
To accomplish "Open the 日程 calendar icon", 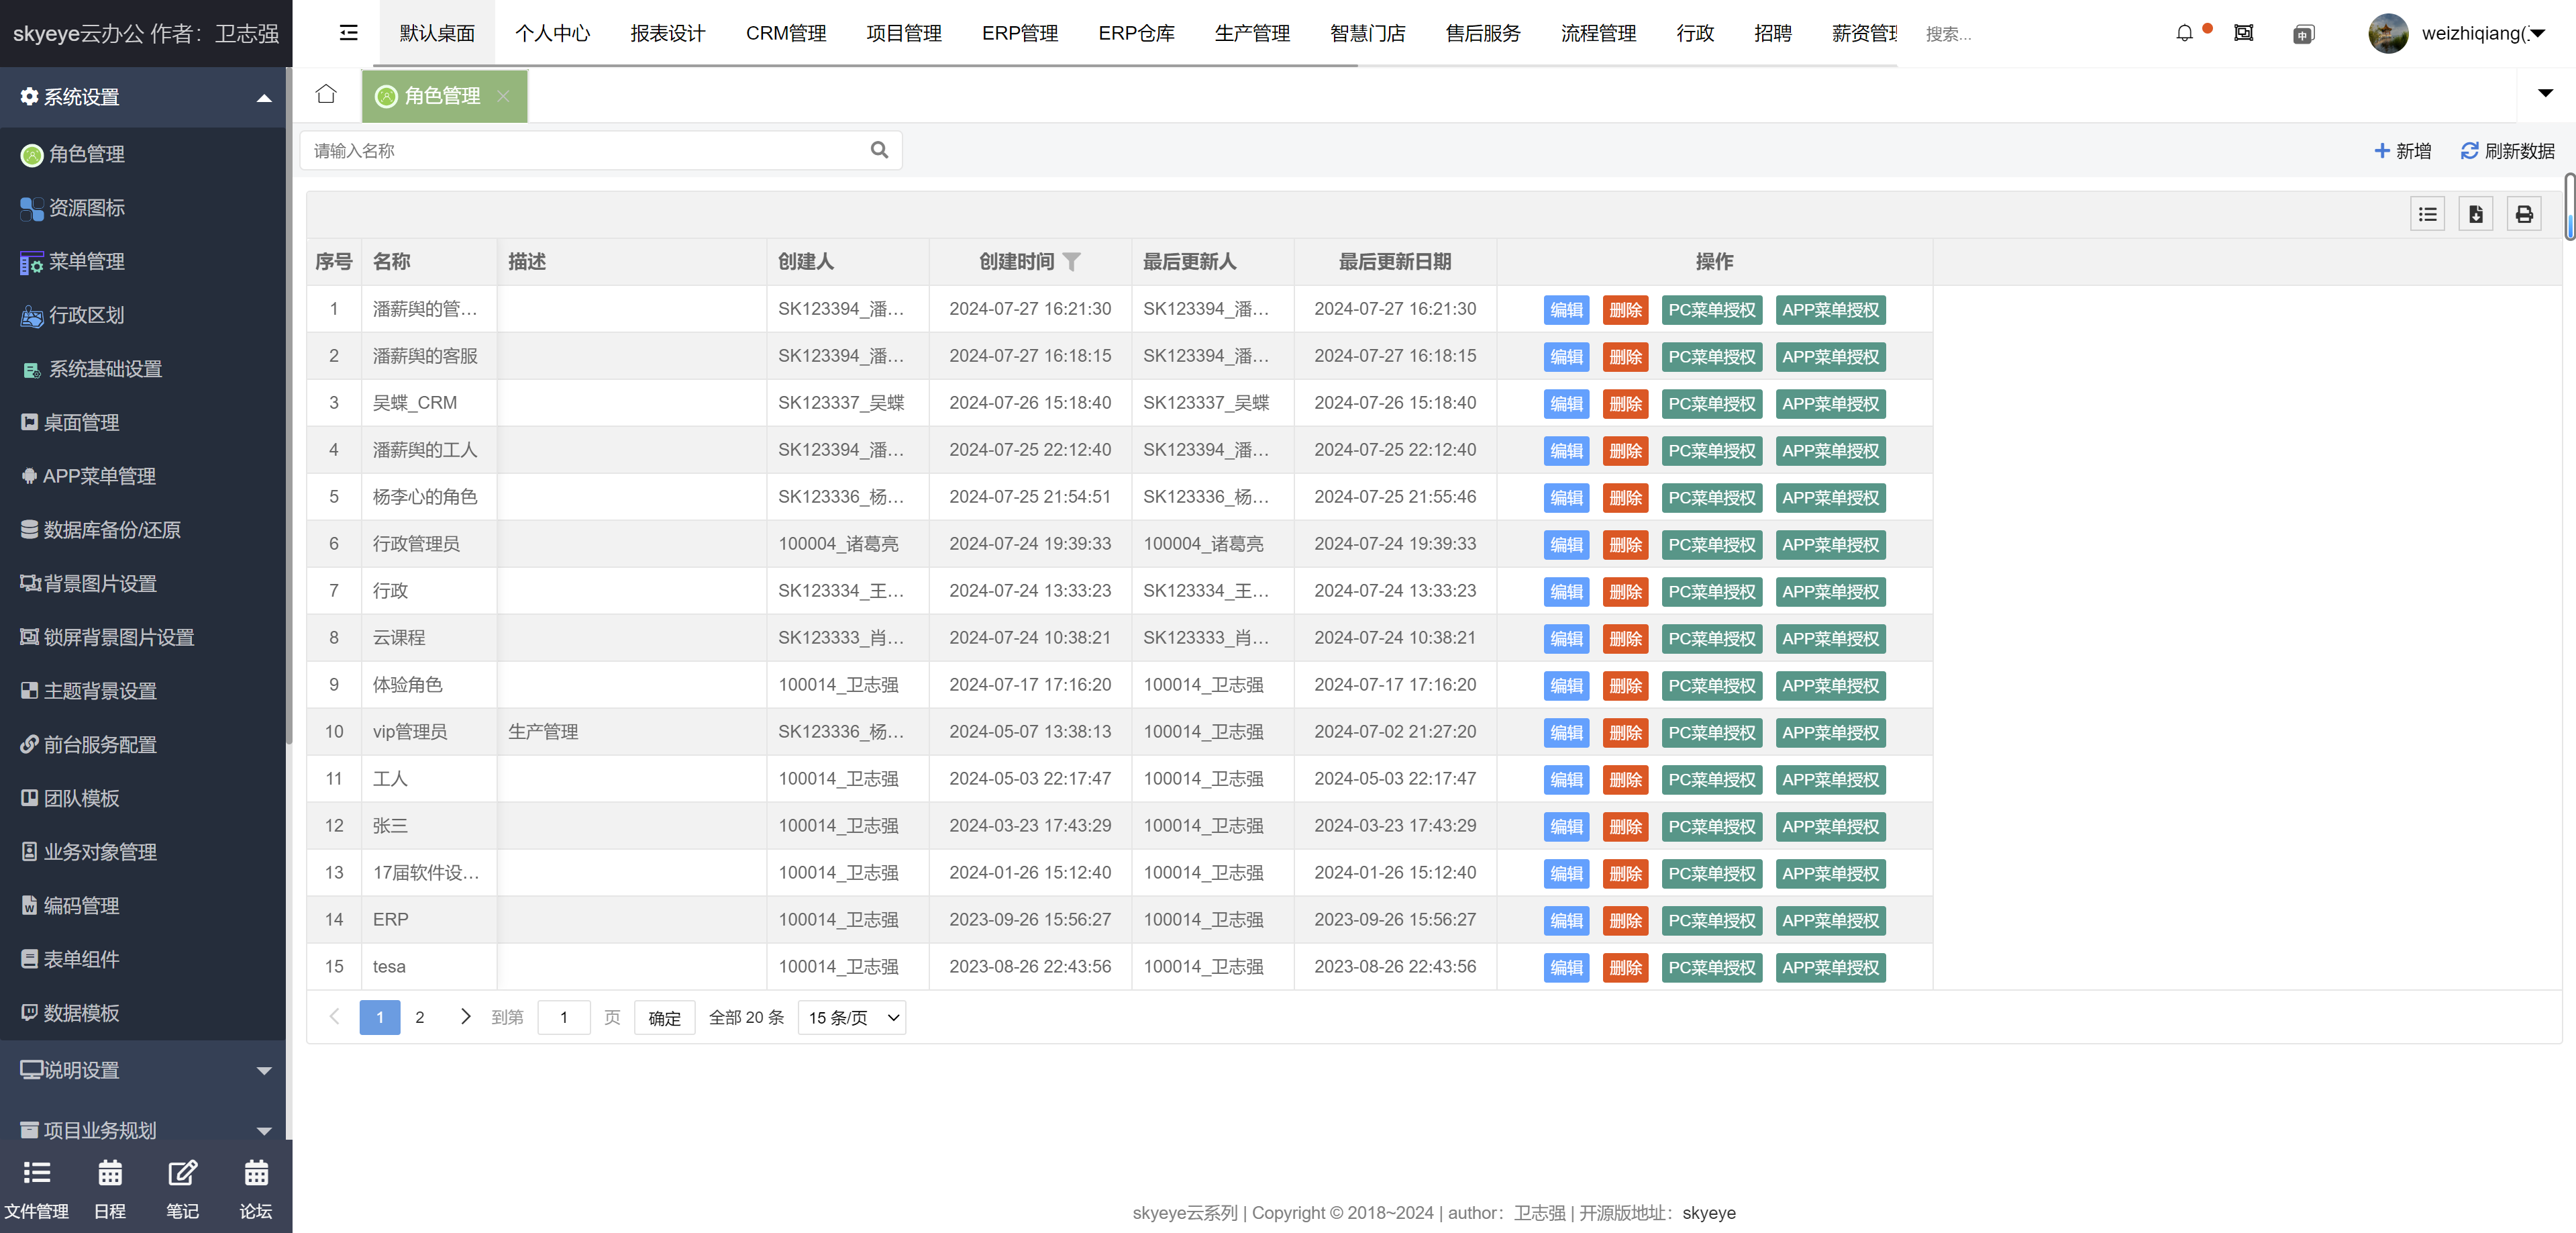I will pos(110,1174).
